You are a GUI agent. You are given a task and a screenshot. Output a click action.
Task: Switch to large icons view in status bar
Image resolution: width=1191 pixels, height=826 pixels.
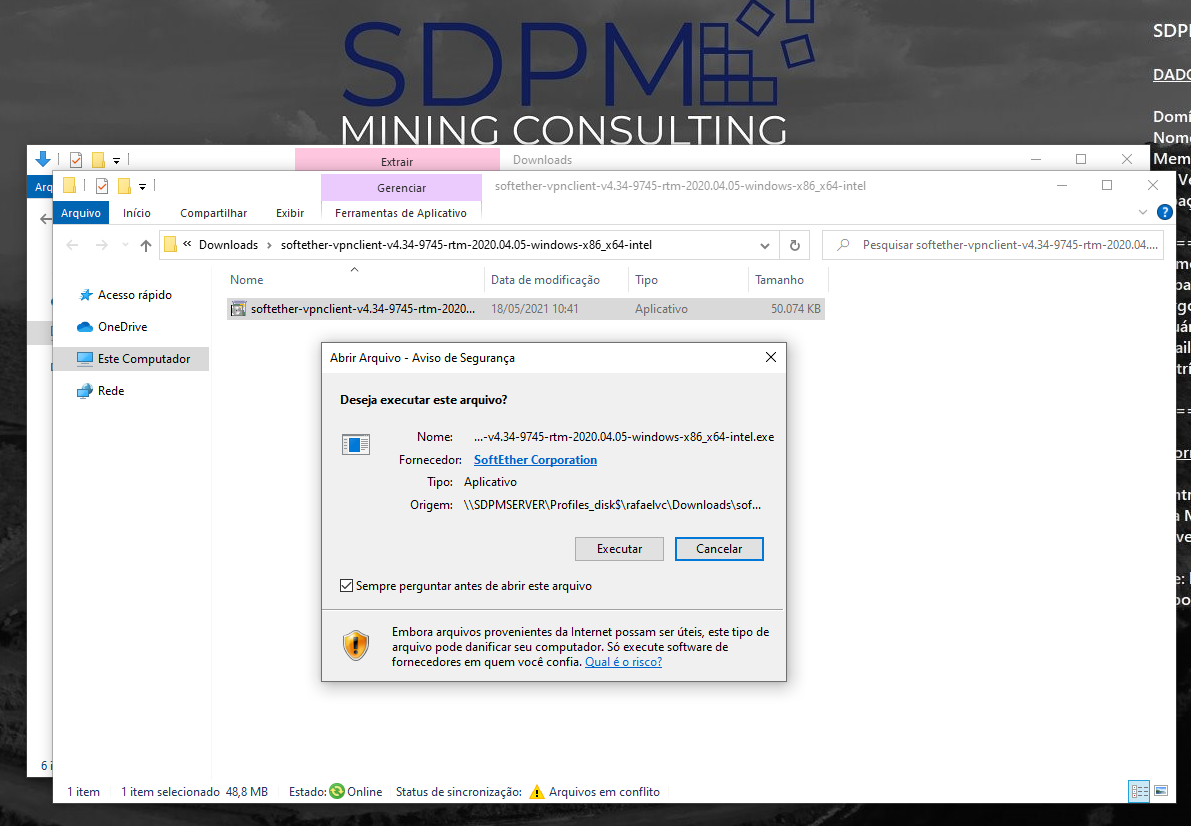click(x=1161, y=791)
